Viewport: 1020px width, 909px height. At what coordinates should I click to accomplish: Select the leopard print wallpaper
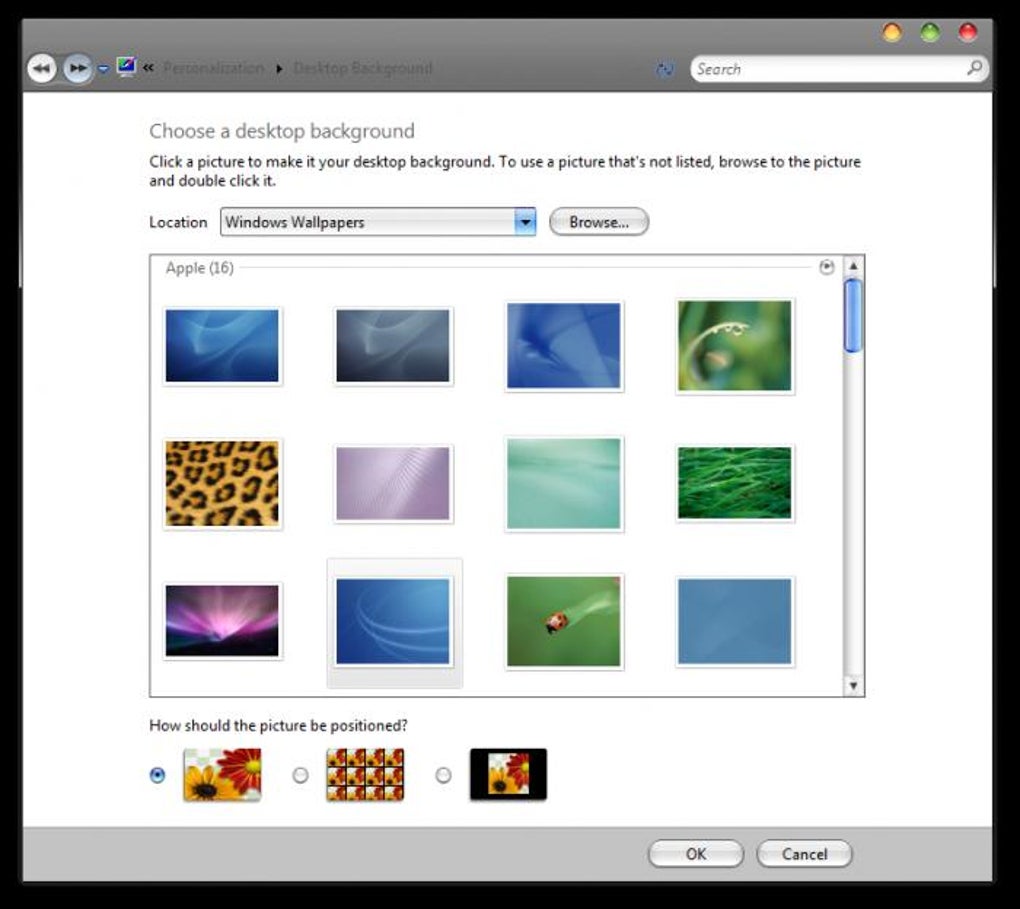[x=222, y=483]
